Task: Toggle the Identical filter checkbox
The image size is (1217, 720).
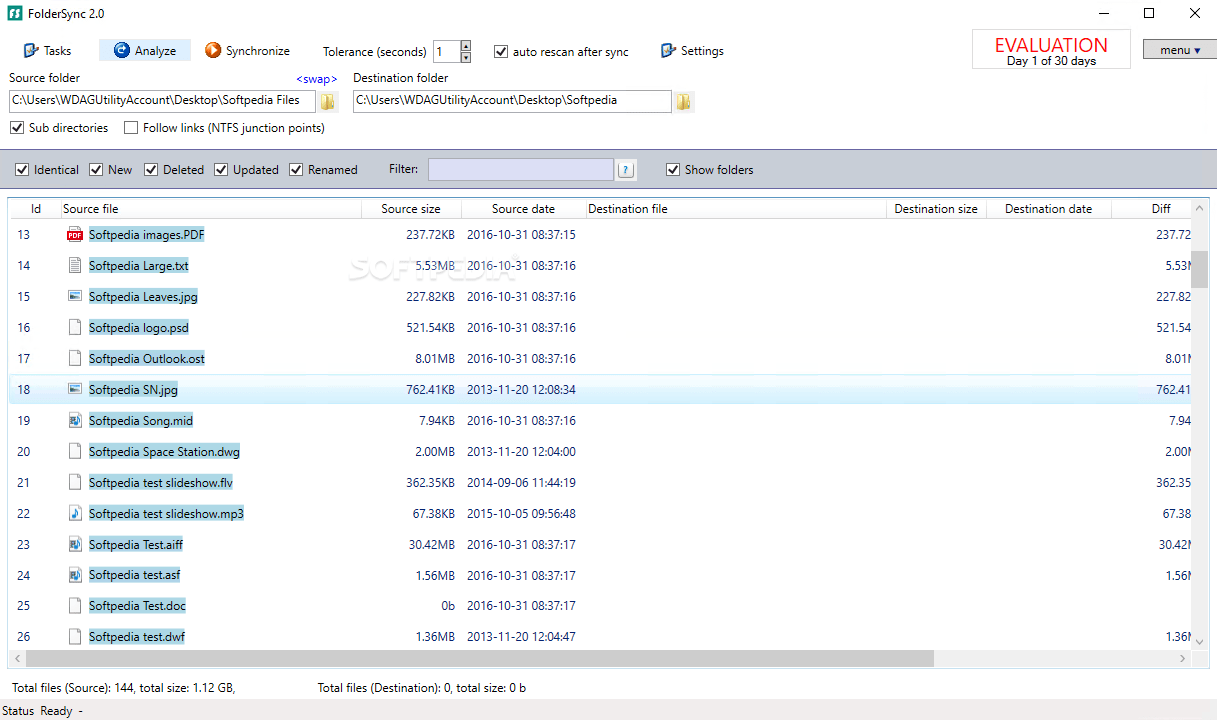Action: [x=22, y=170]
